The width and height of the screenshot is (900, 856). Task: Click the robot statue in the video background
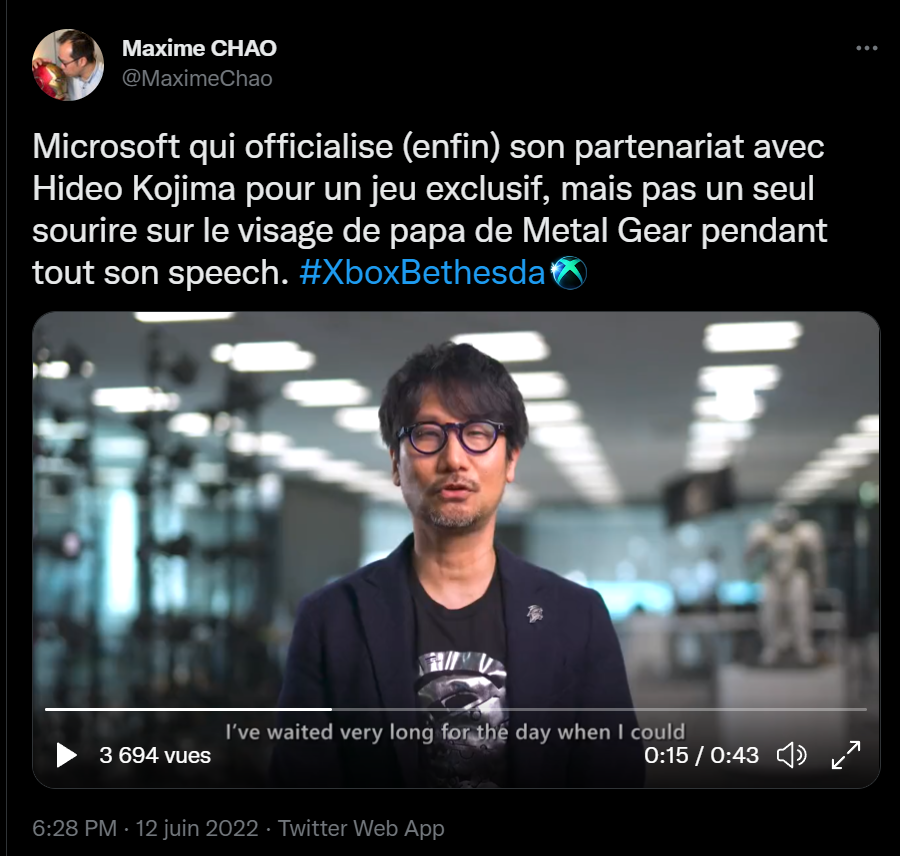786,586
